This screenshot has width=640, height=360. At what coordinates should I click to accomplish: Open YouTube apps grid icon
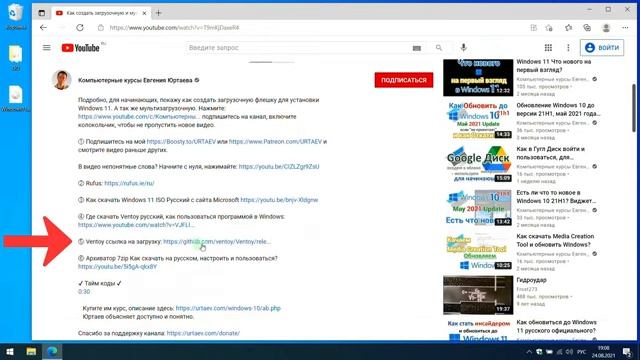tap(548, 48)
